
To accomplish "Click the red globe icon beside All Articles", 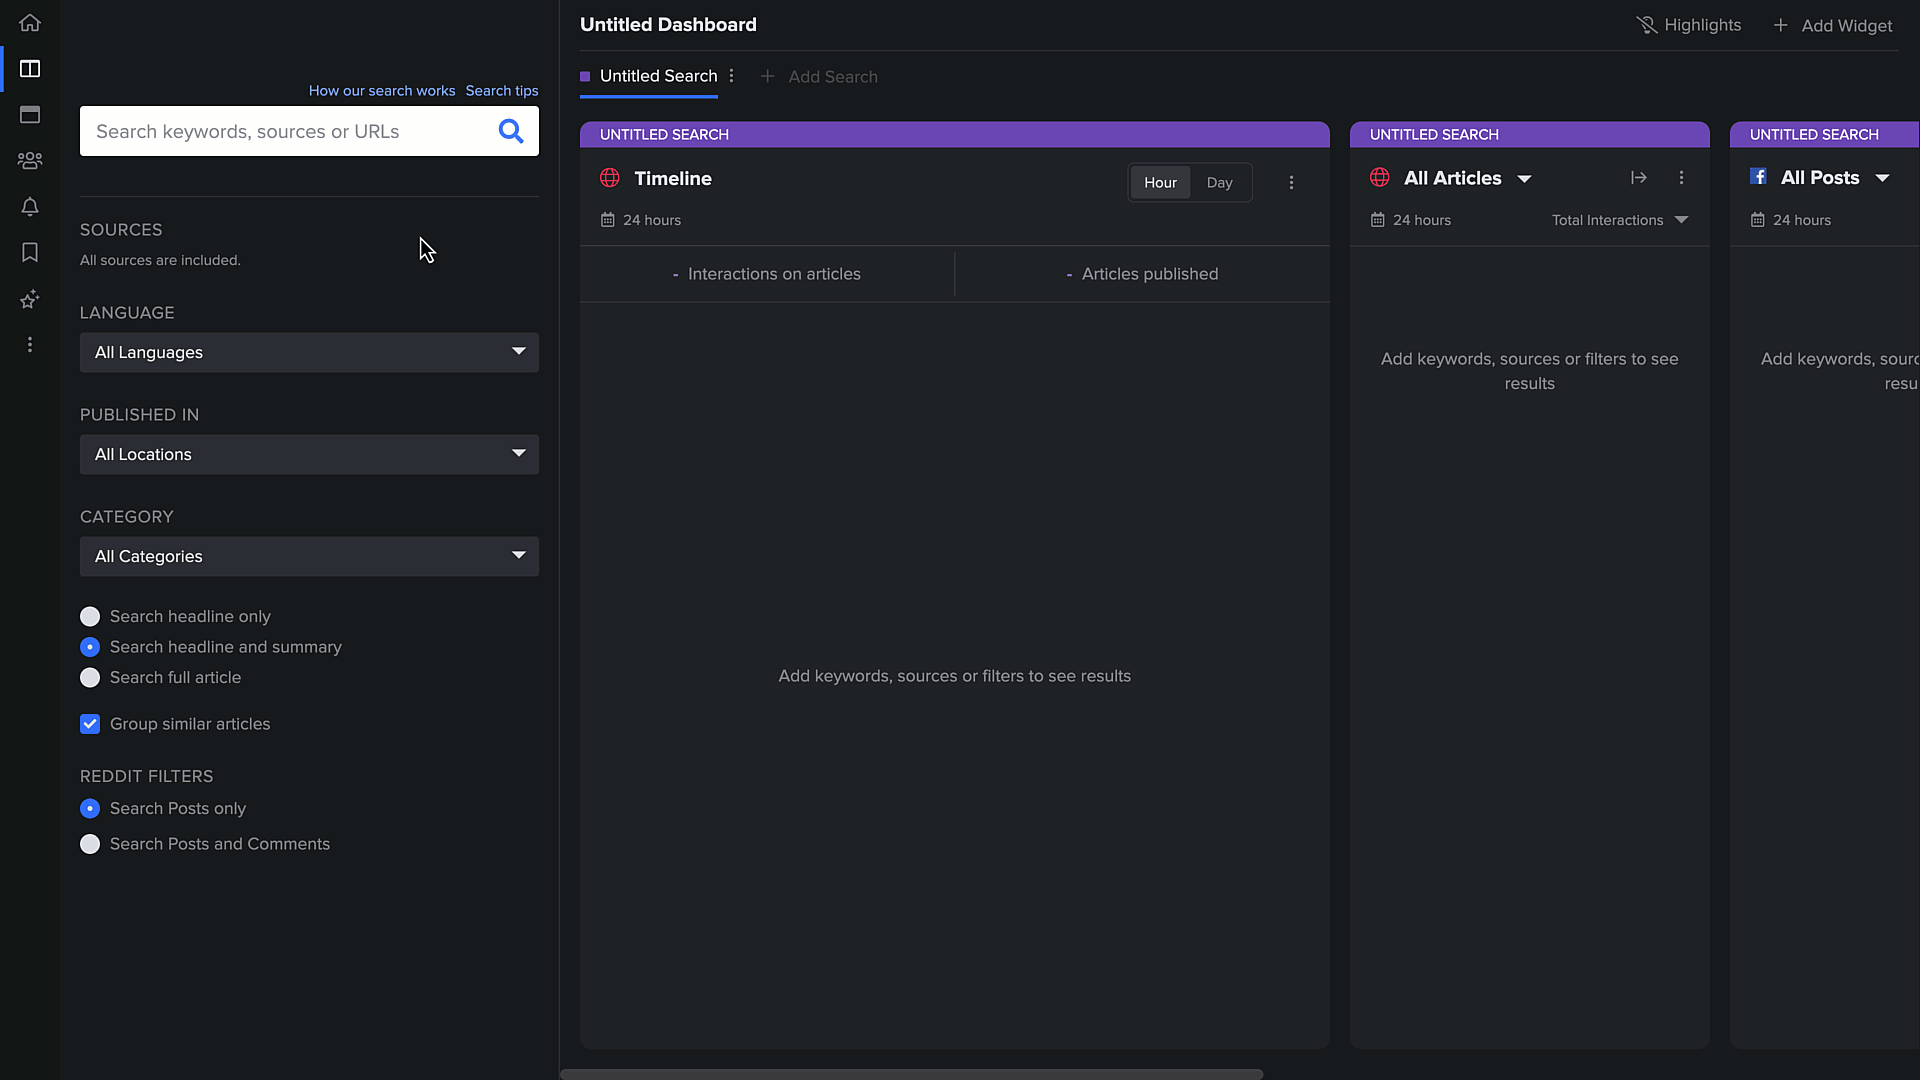I will [x=1380, y=178].
